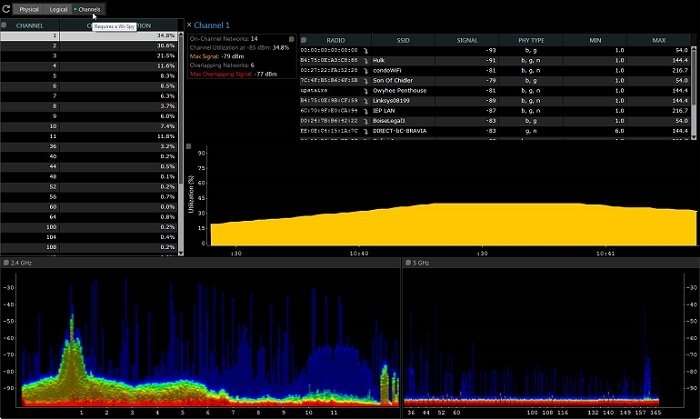700x419 pixels.
Task: Switch to the Logical view tab
Action: pos(58,9)
